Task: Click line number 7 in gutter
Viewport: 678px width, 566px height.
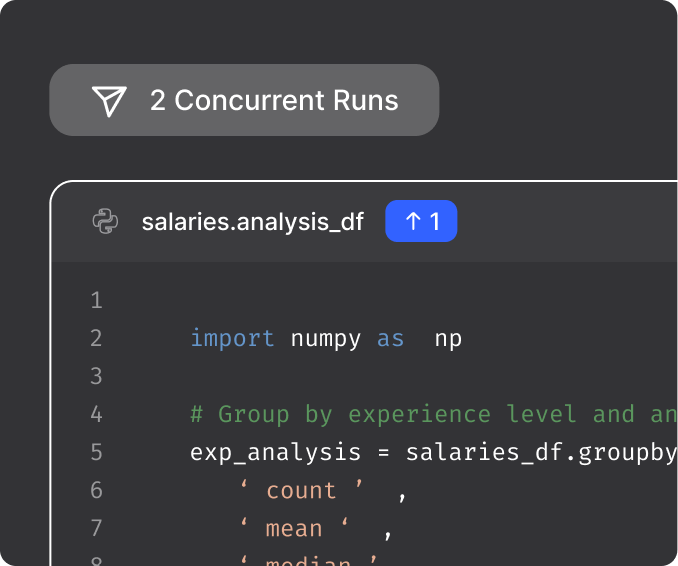Action: pos(96,528)
